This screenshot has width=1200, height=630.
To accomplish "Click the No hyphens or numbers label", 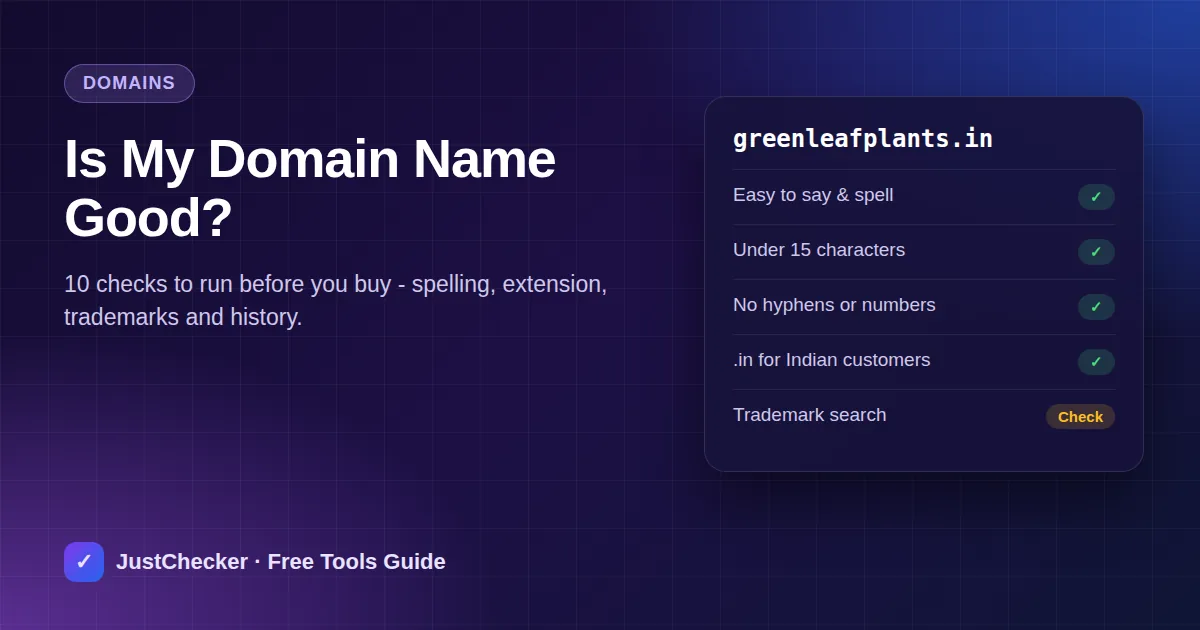I will click(834, 305).
